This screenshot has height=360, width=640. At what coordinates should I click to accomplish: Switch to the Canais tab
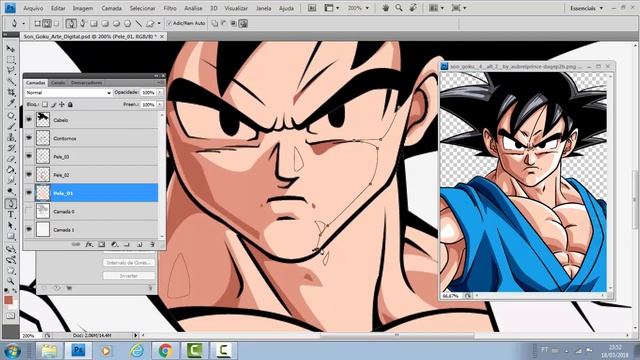click(58, 83)
